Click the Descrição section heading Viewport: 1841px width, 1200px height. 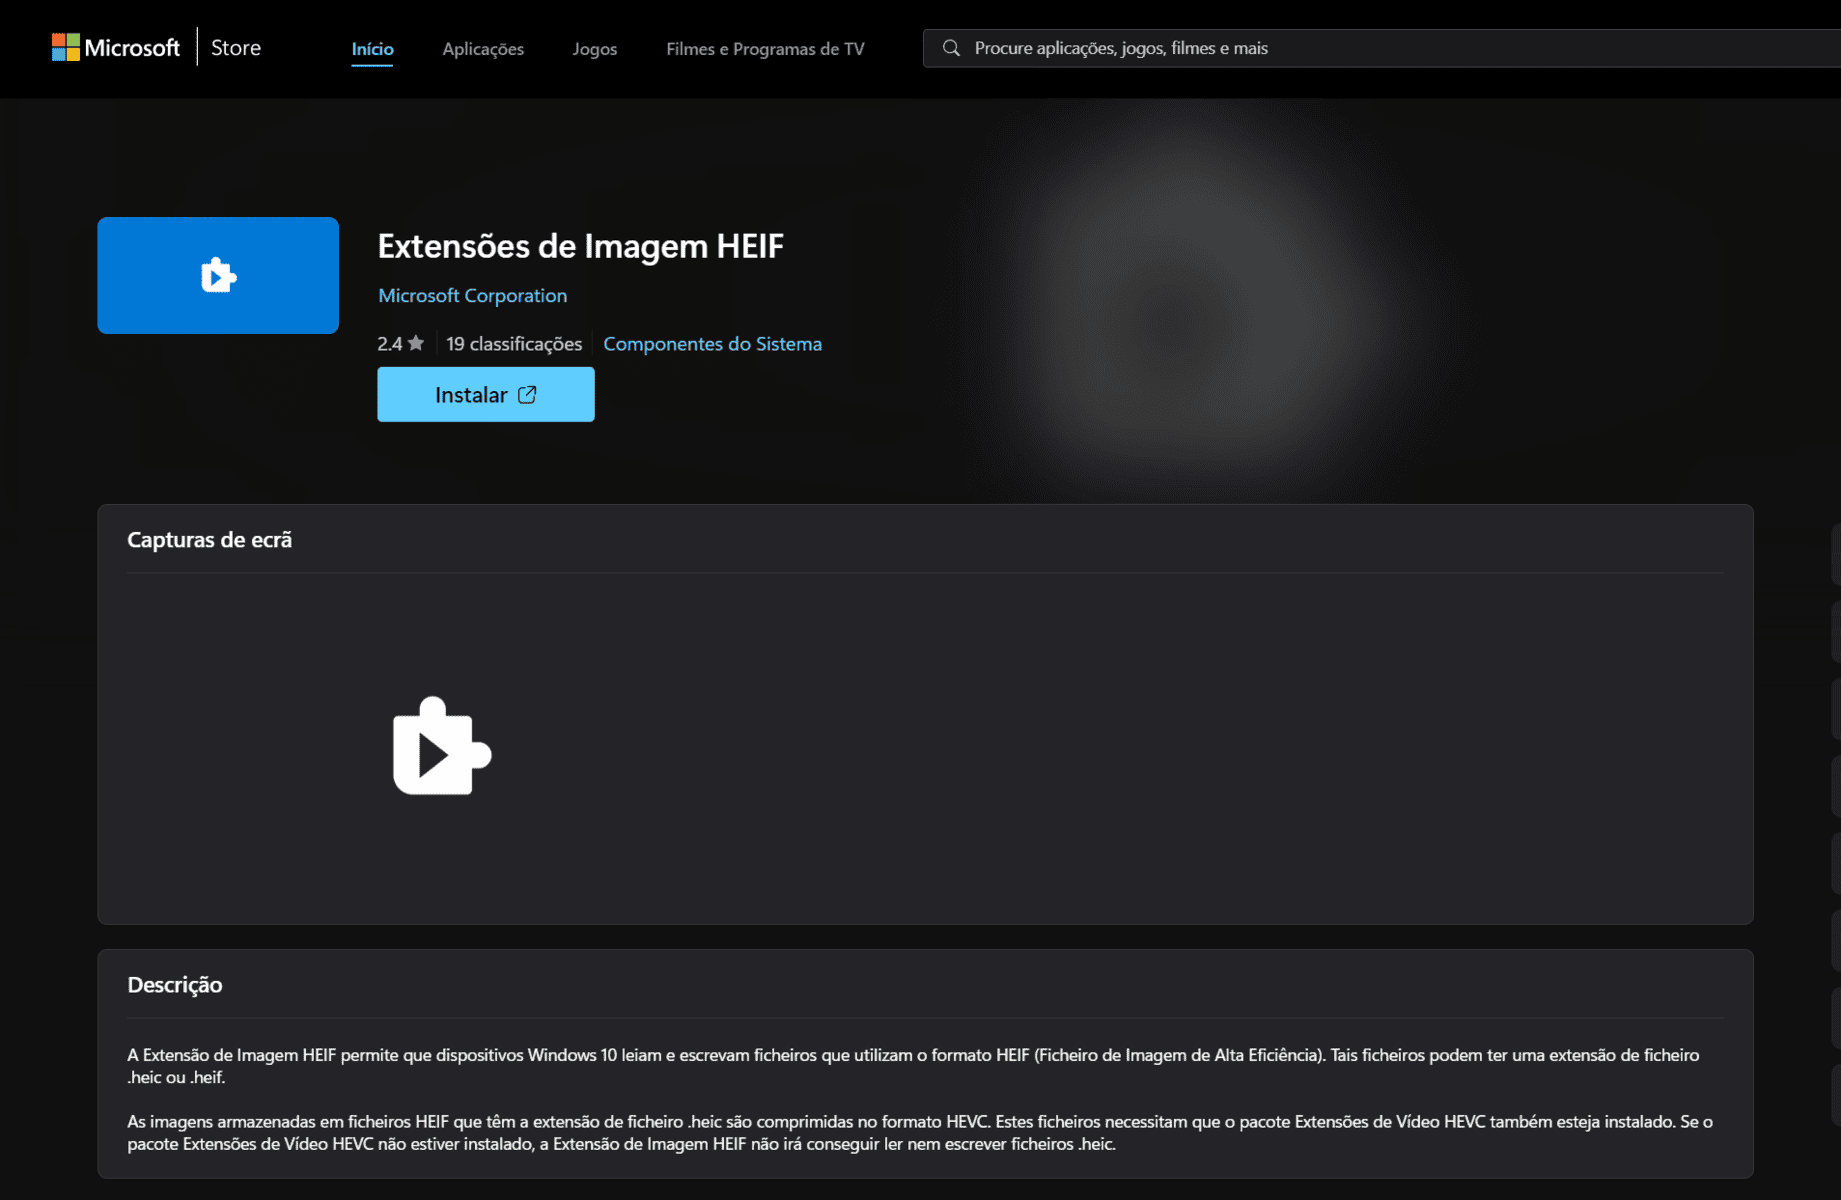click(x=174, y=985)
